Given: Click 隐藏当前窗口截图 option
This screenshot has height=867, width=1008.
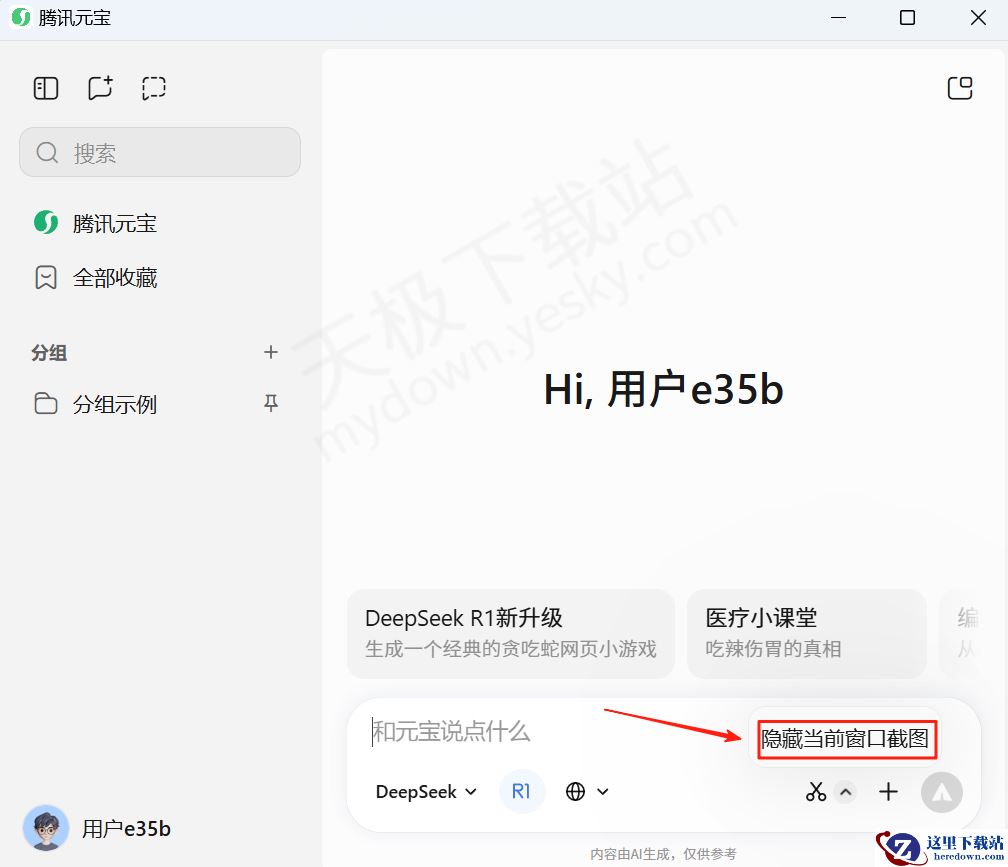Looking at the screenshot, I should [846, 740].
